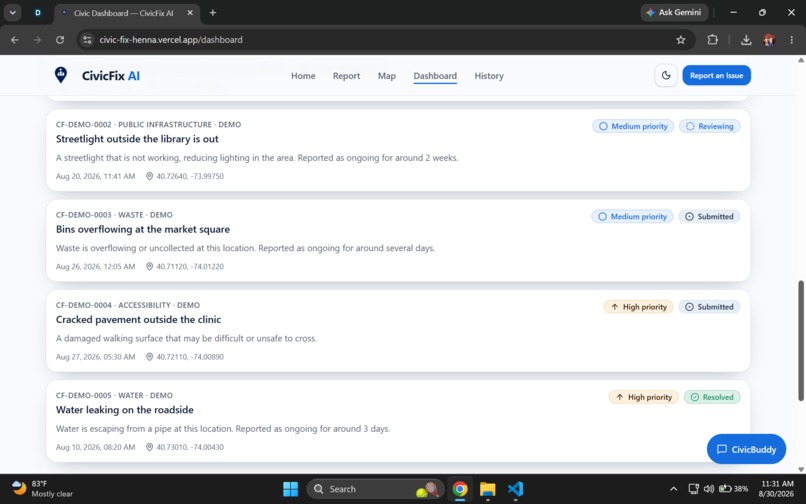This screenshot has width=806, height=504.
Task: Show hidden system tray icons chevron
Action: pos(673,489)
